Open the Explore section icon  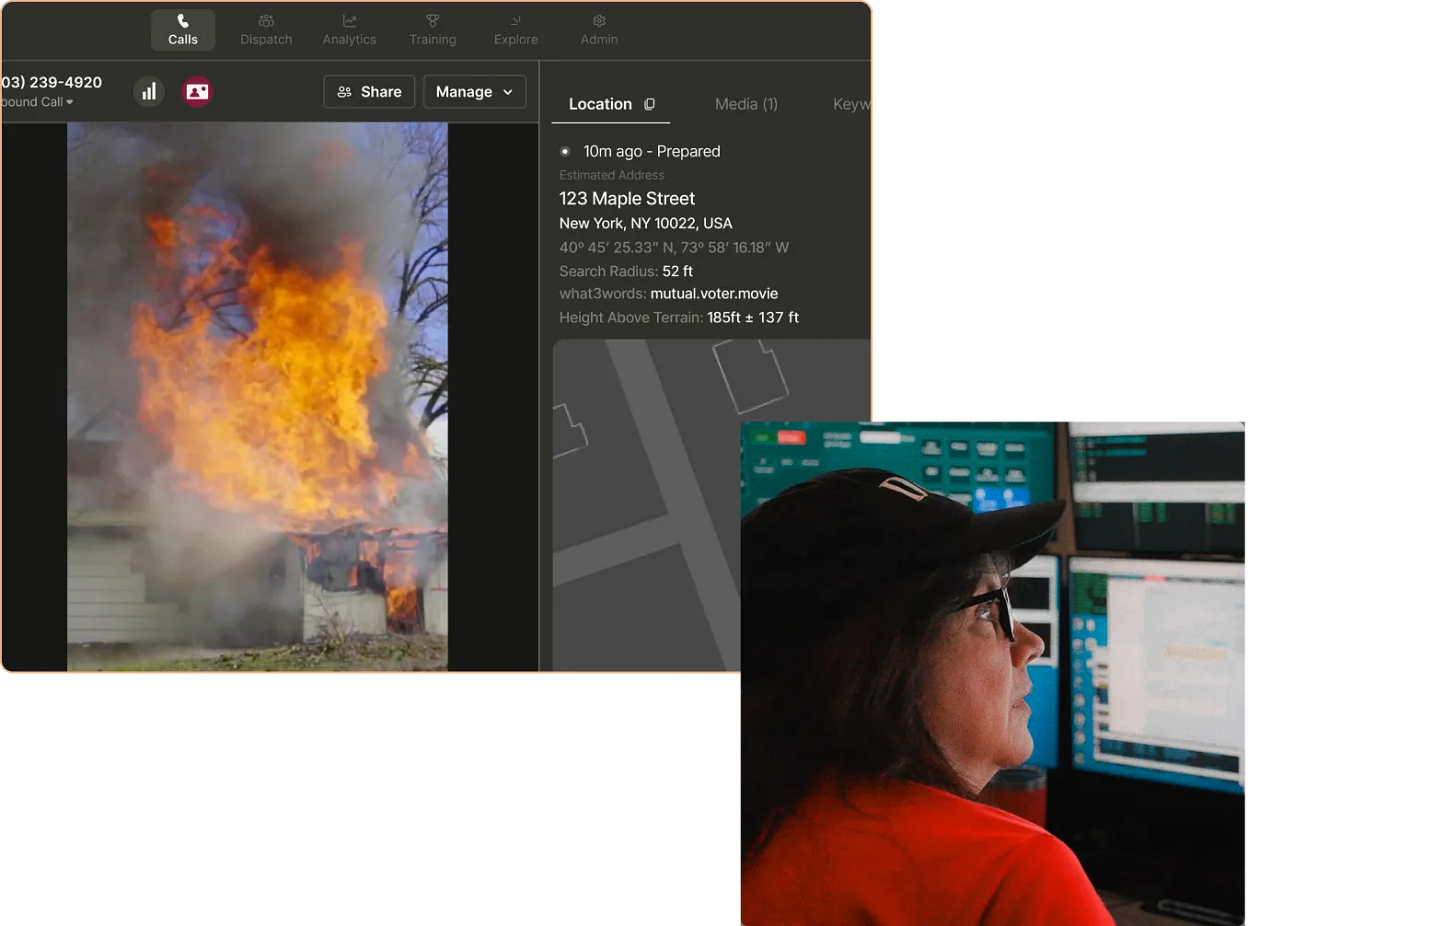pos(515,20)
